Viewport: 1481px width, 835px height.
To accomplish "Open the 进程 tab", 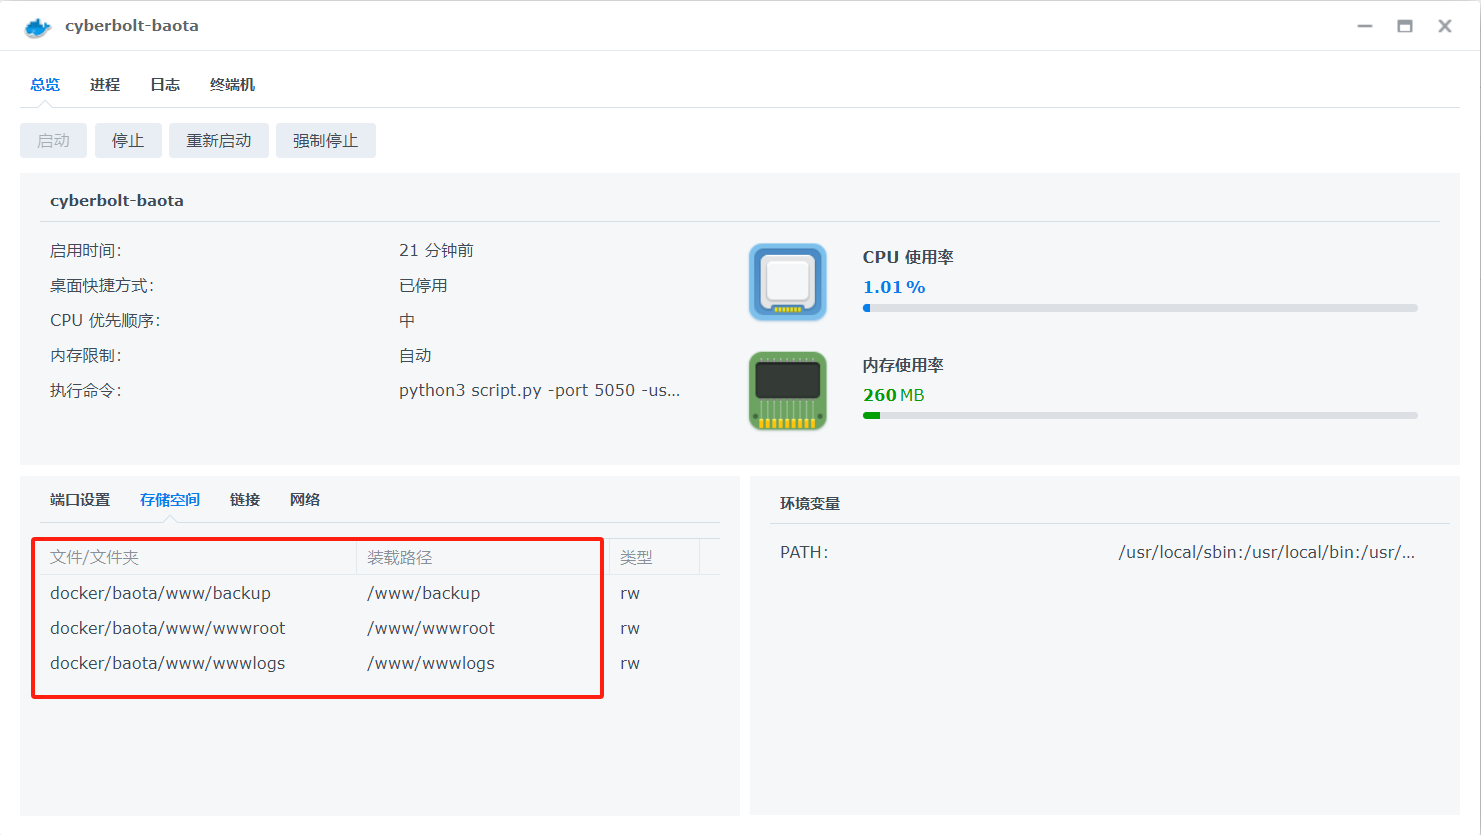I will click(x=104, y=84).
